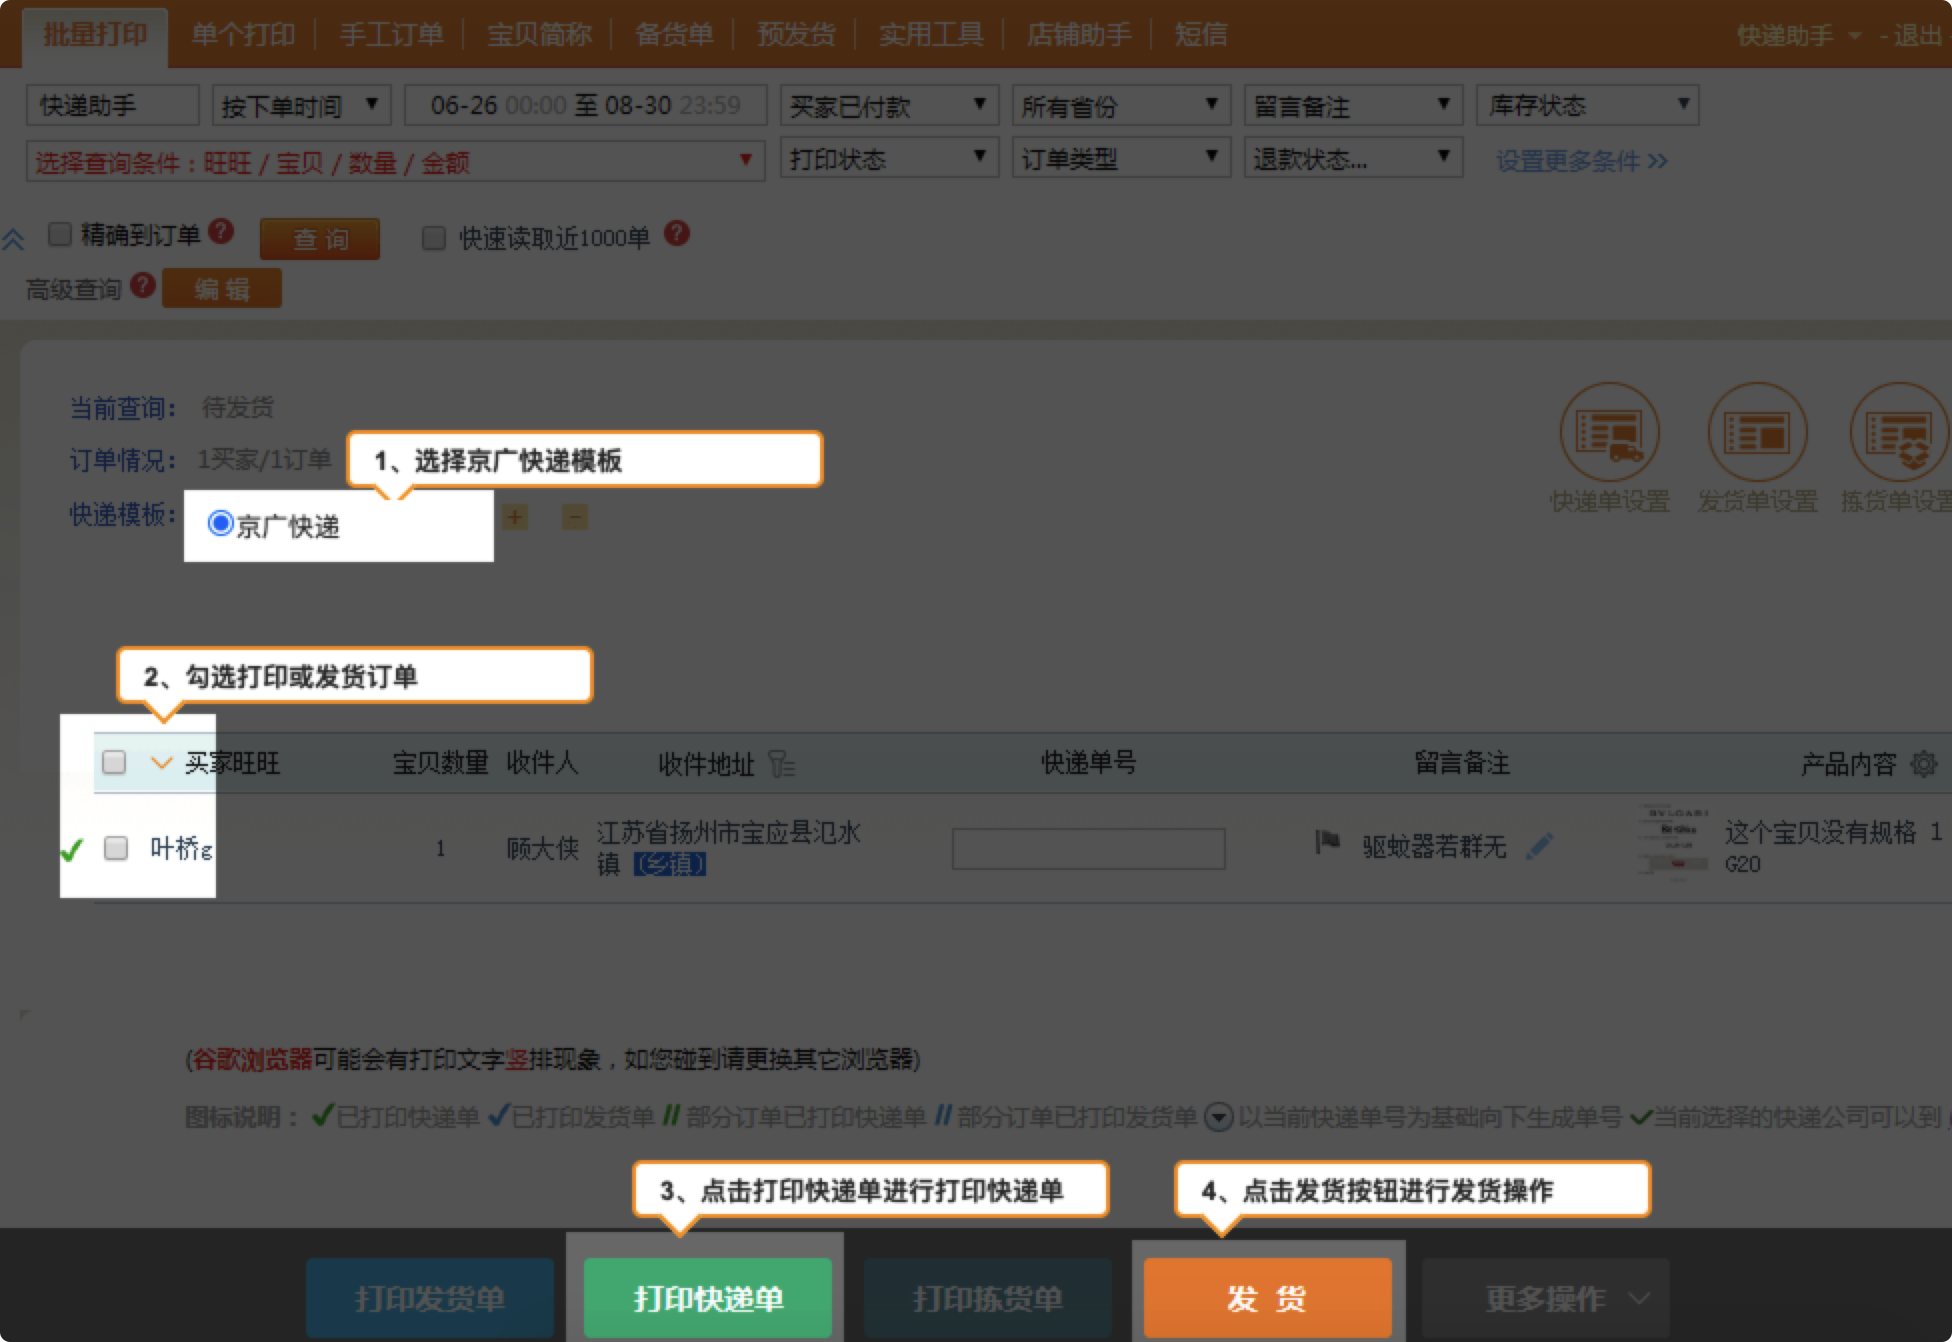Open the 订单类型 dropdown
The image size is (1952, 1342).
(x=1121, y=158)
